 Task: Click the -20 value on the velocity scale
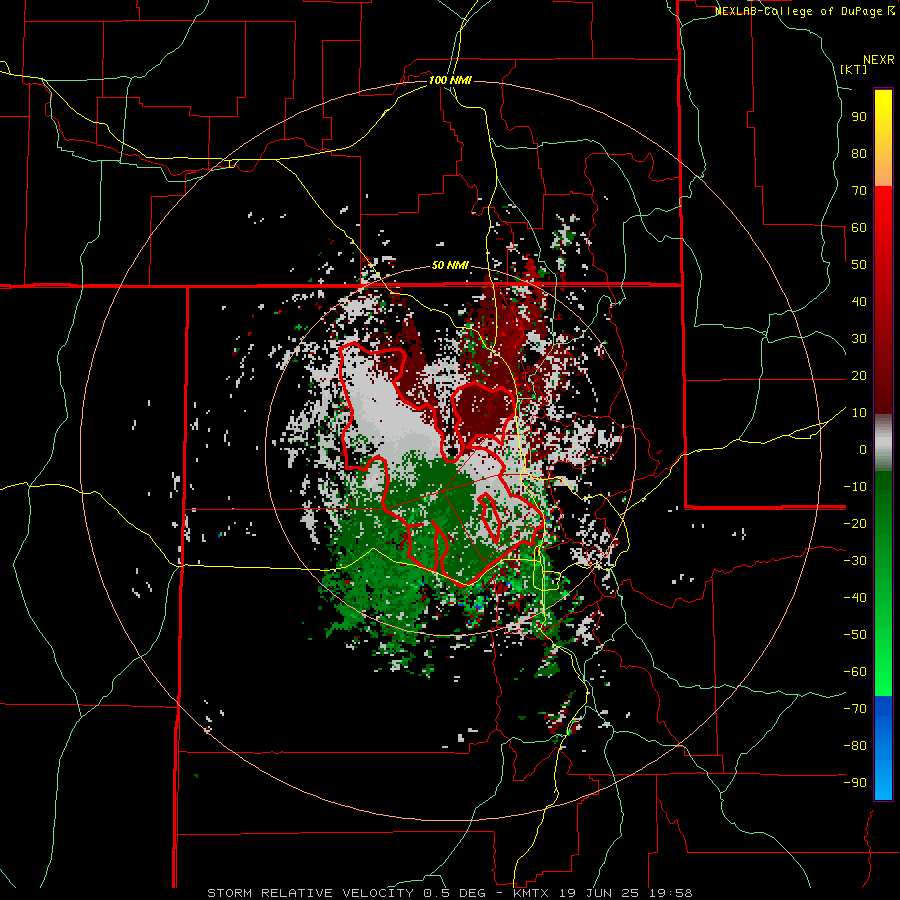[855, 524]
